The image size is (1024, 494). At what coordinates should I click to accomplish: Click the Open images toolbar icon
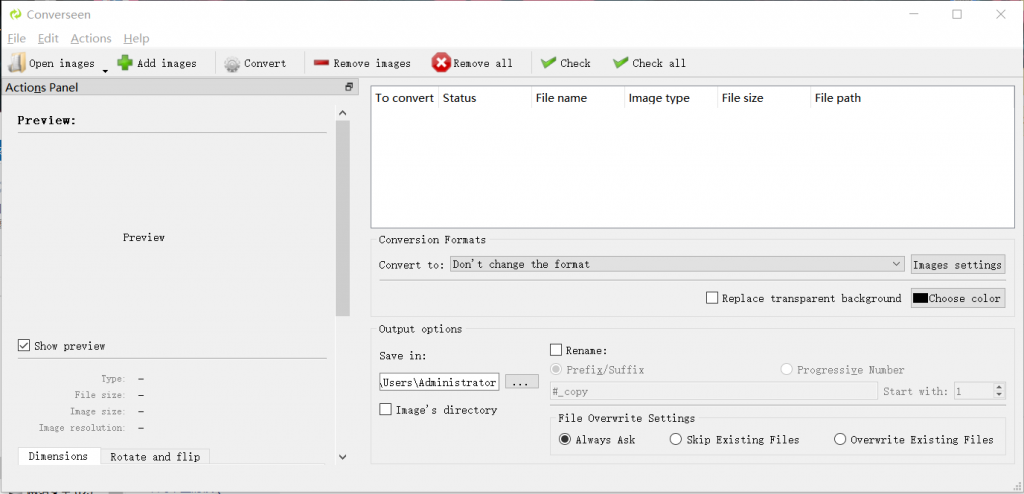17,63
